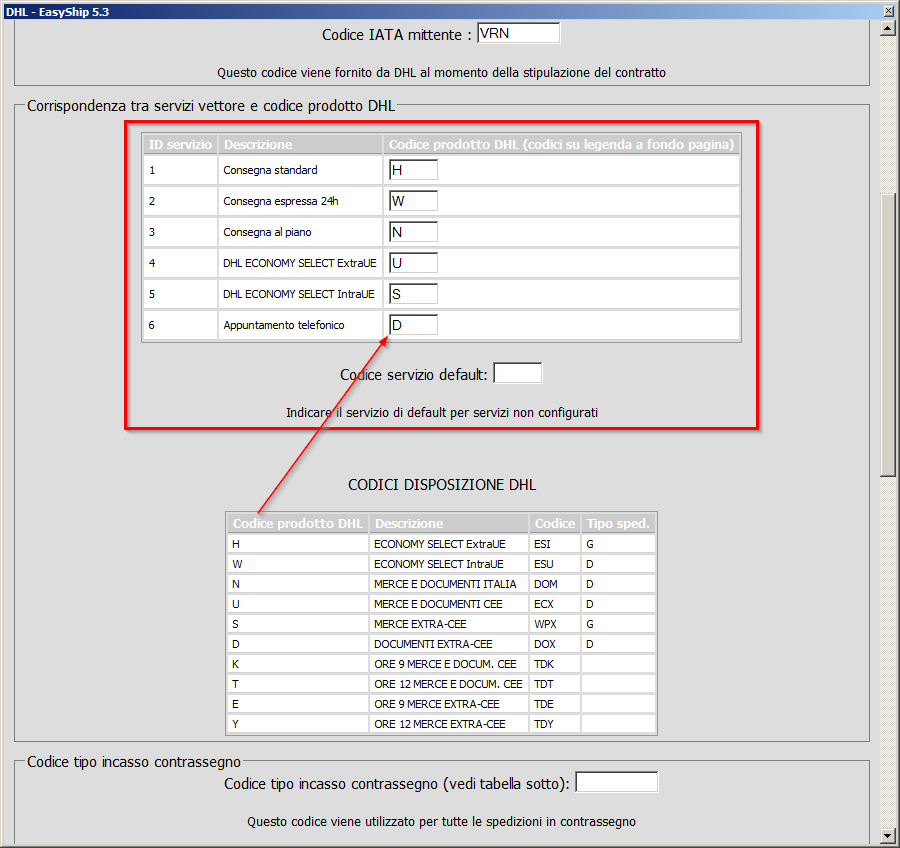Image resolution: width=900 pixels, height=848 pixels.
Task: Click the Codice IATA mittente field
Action: pos(518,33)
